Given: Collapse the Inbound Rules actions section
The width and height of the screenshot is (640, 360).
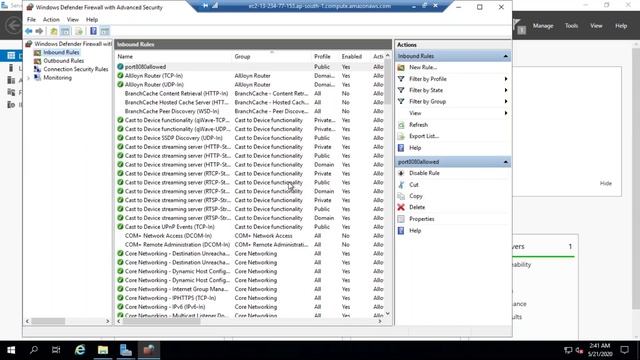Looking at the screenshot, I should point(506,56).
